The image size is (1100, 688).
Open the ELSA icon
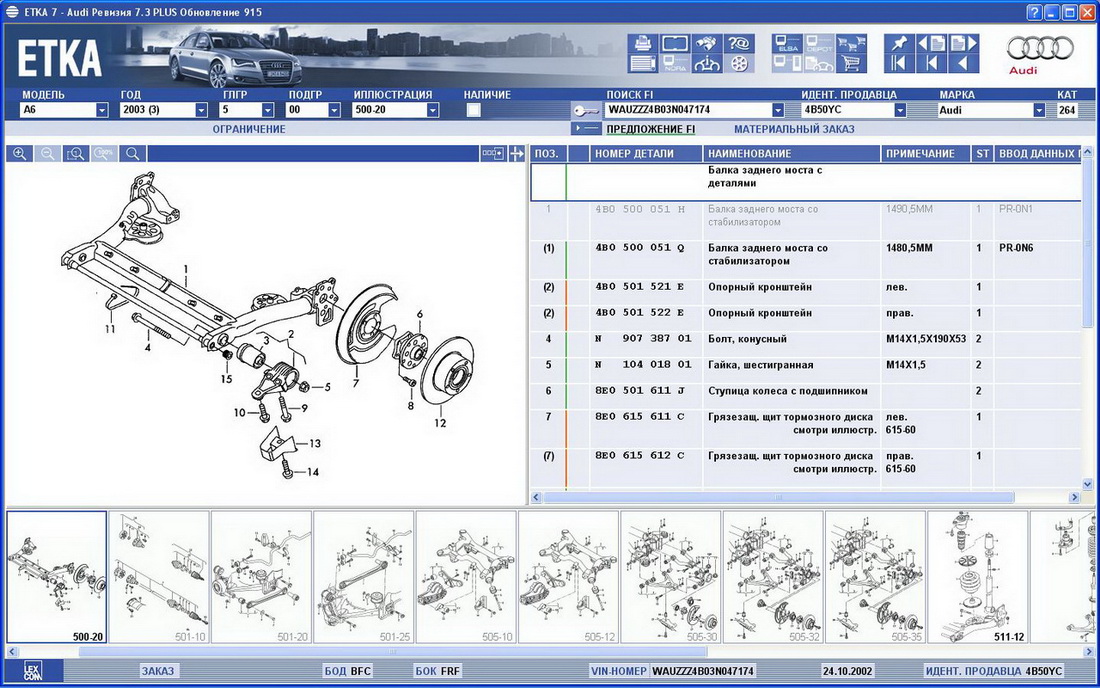(x=787, y=43)
